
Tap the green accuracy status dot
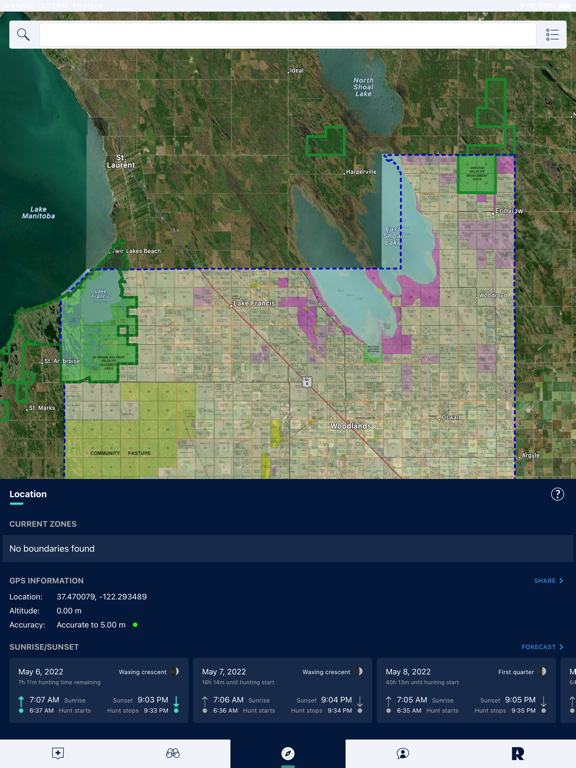pyautogui.click(x=135, y=625)
